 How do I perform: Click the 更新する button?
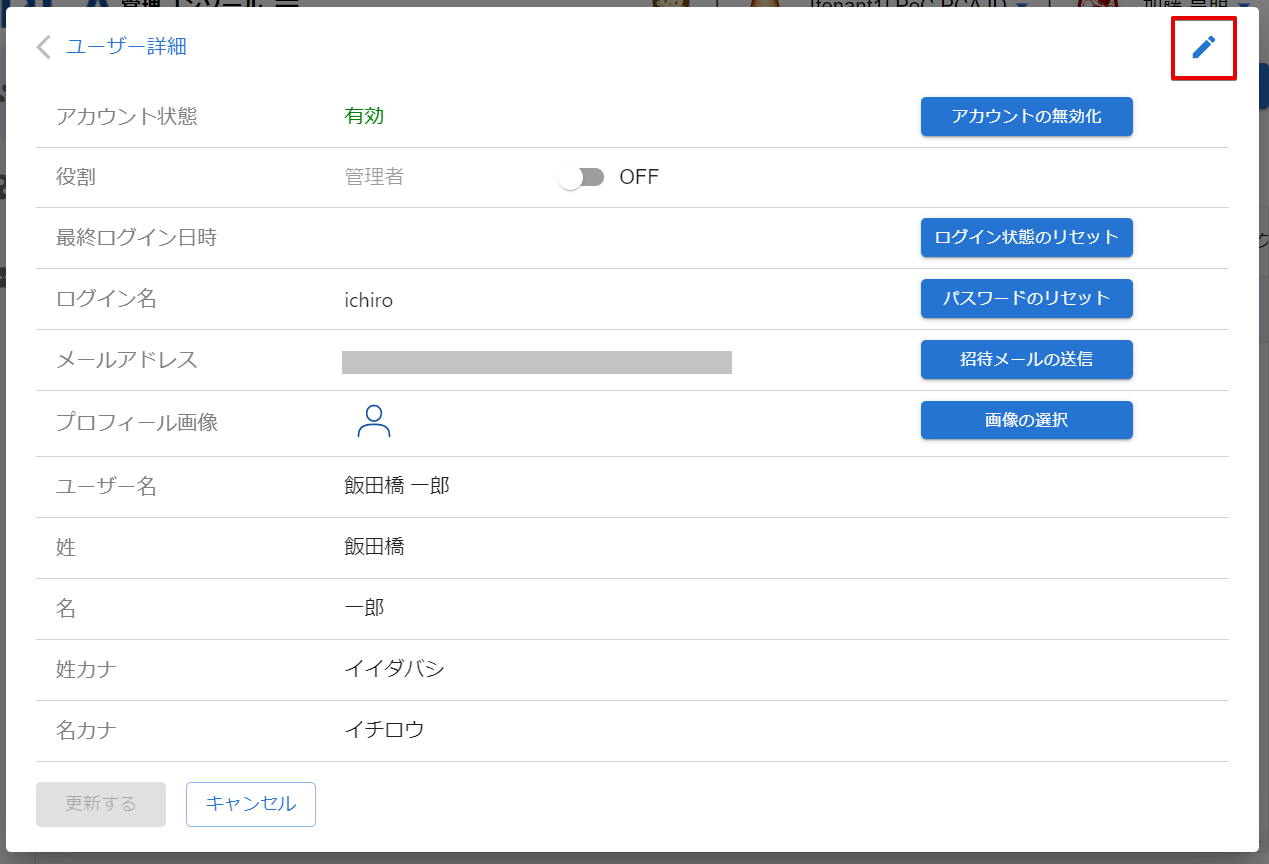[x=101, y=804]
